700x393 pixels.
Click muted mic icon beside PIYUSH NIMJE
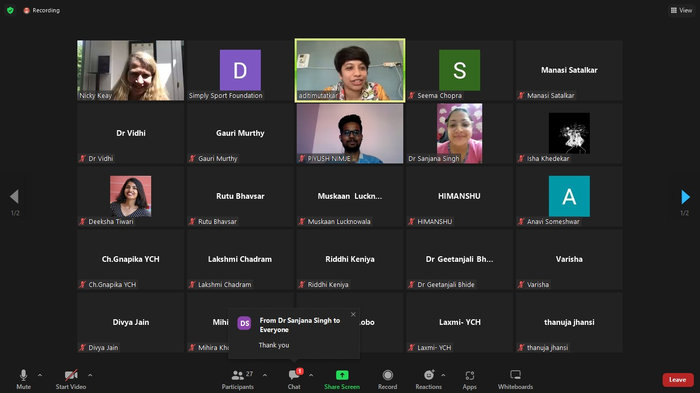pos(302,158)
